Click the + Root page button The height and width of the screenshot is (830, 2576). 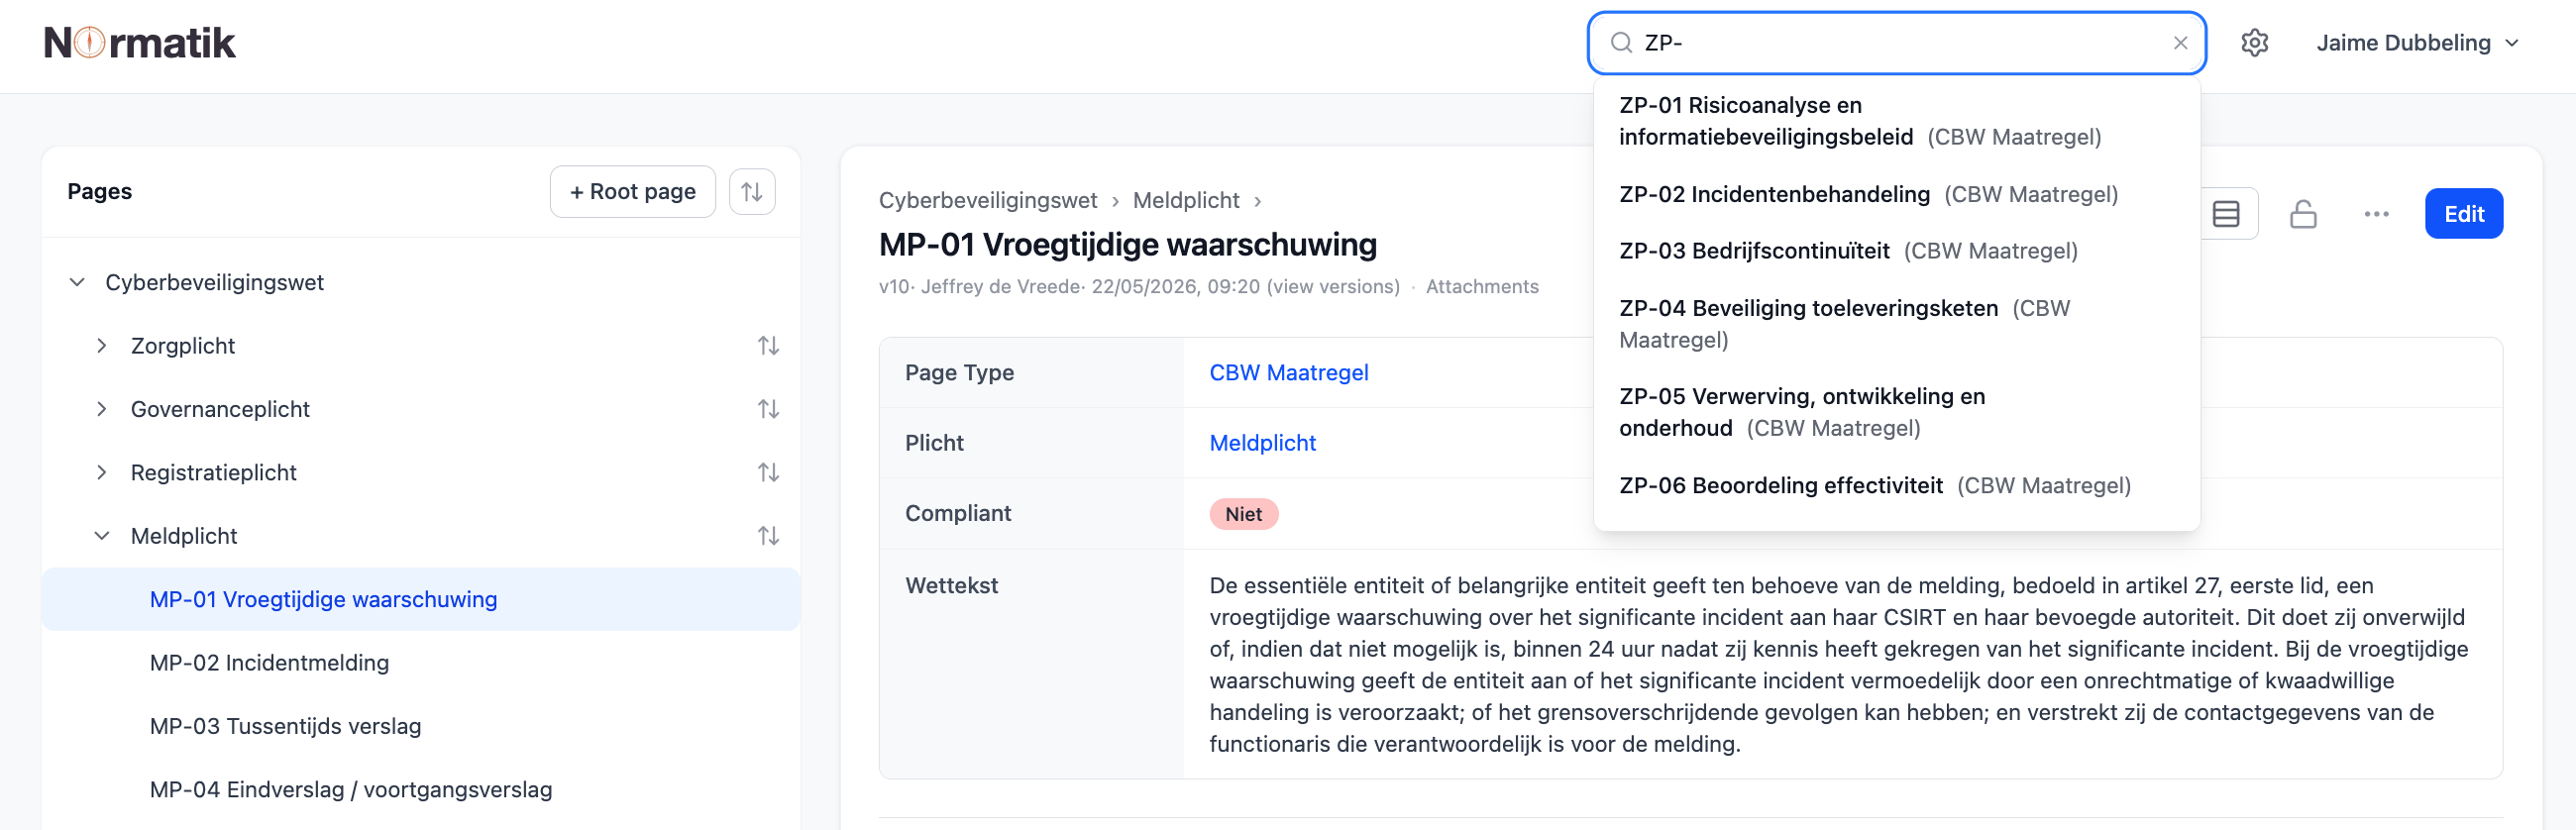coord(632,192)
